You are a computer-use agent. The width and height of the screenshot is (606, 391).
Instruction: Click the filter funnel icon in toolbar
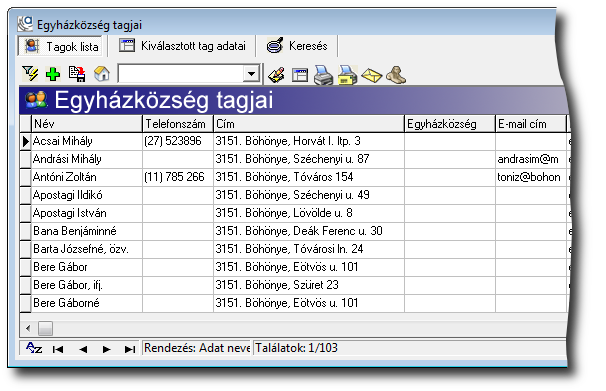point(30,73)
